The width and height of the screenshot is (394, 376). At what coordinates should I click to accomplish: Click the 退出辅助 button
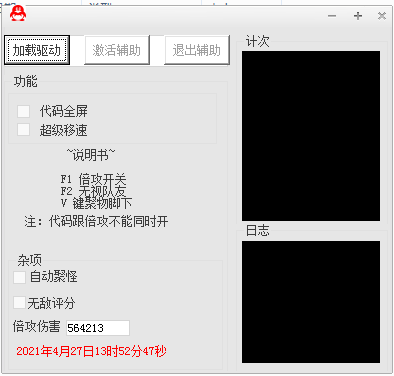(x=197, y=50)
